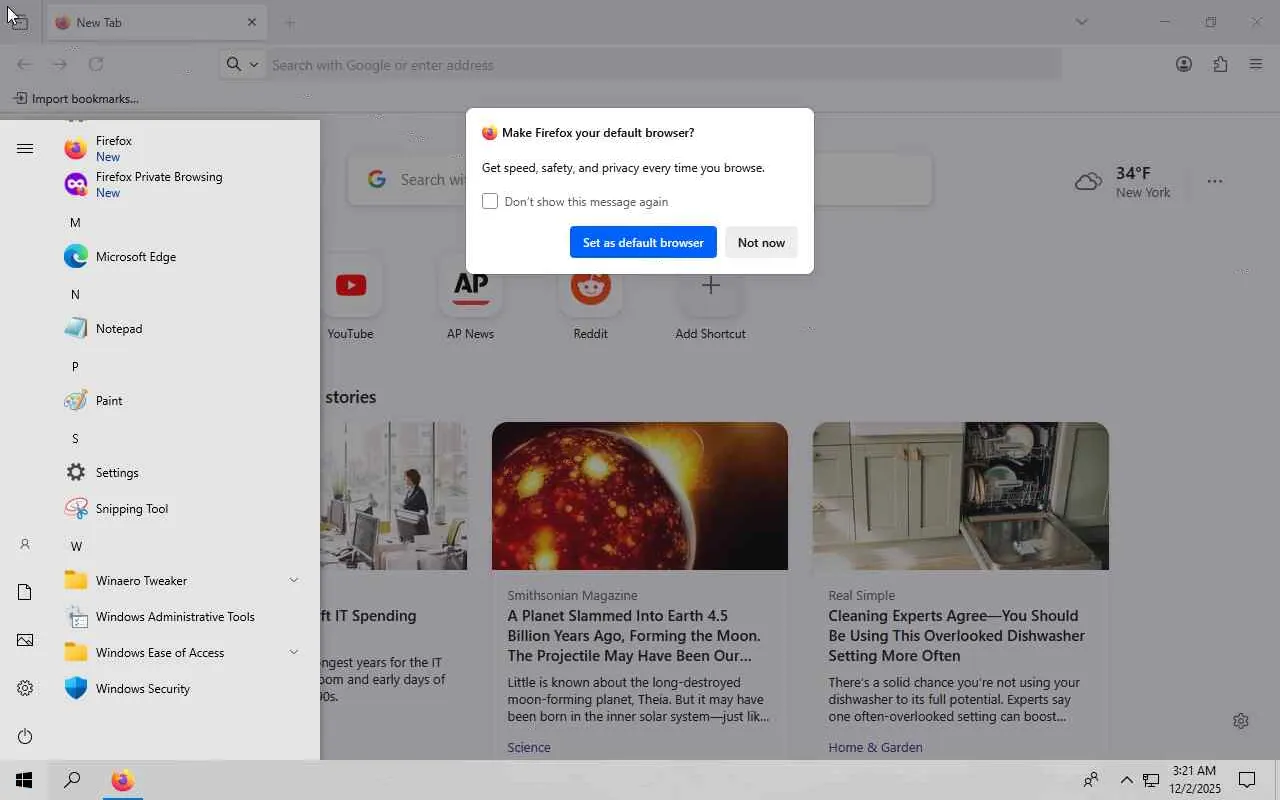This screenshot has width=1280, height=800.
Task: Click "Set as default browser" button
Action: pyautogui.click(x=643, y=242)
